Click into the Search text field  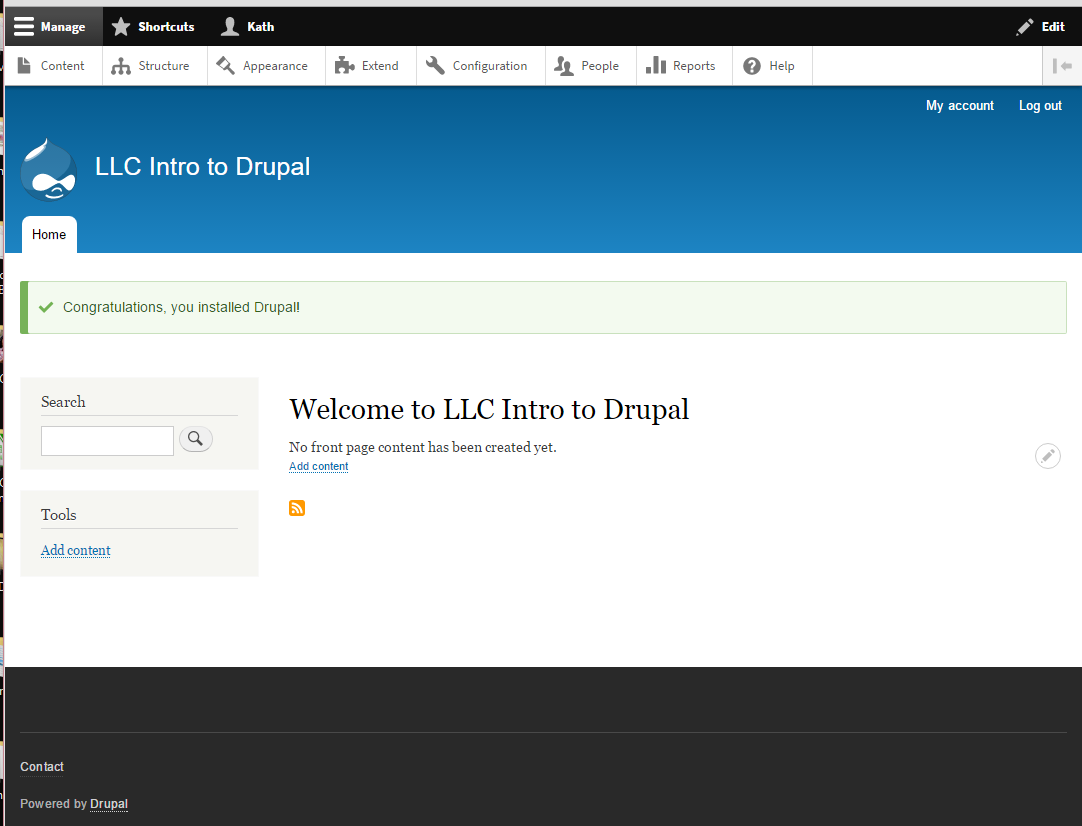[x=108, y=441]
